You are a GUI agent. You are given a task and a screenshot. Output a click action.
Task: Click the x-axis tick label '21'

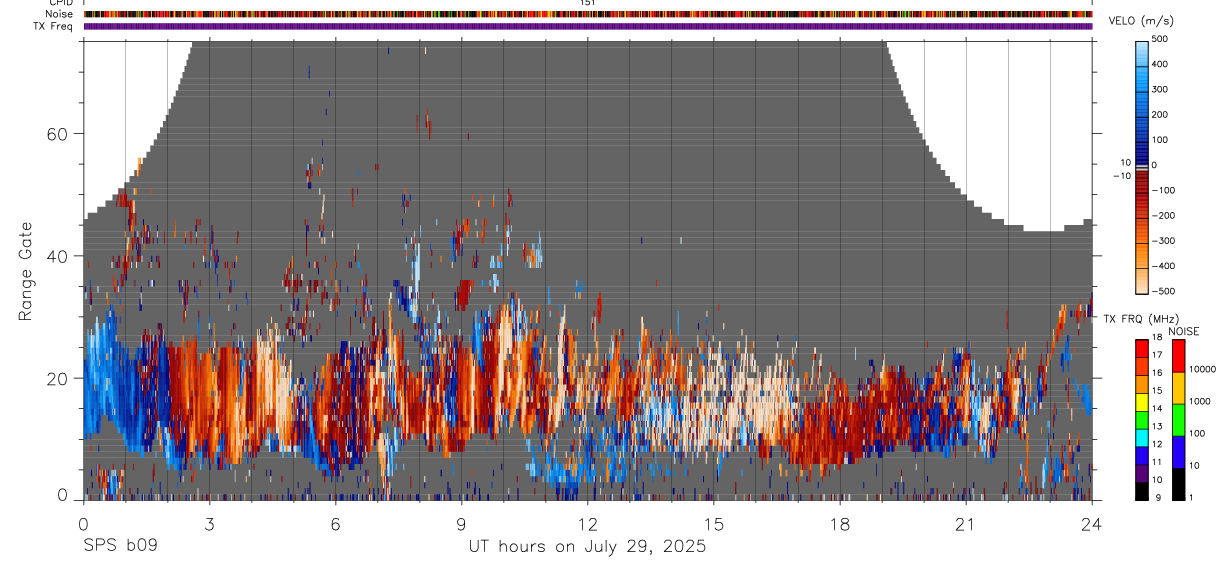click(x=965, y=524)
